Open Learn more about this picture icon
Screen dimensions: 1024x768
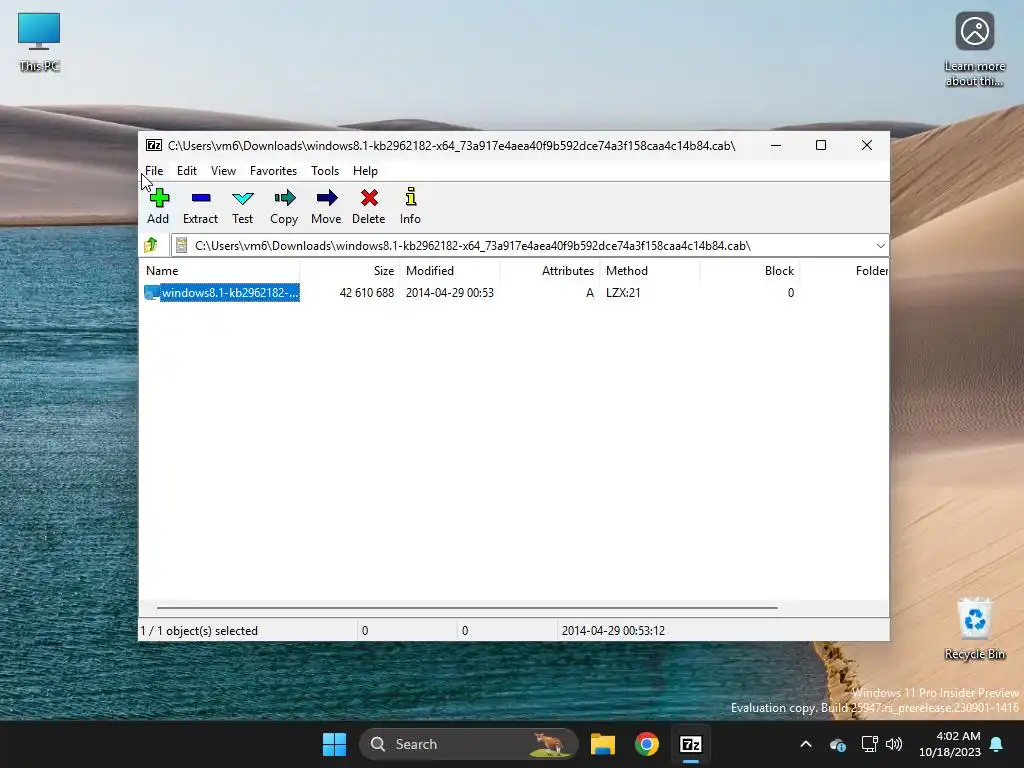974,50
